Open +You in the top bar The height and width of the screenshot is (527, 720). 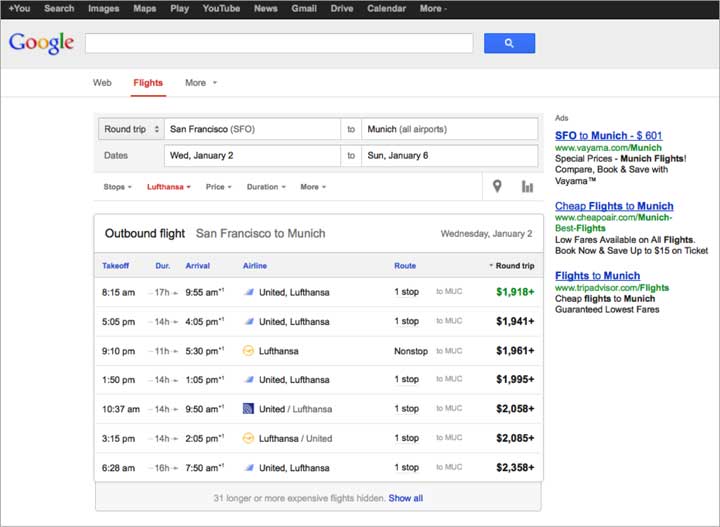point(19,8)
